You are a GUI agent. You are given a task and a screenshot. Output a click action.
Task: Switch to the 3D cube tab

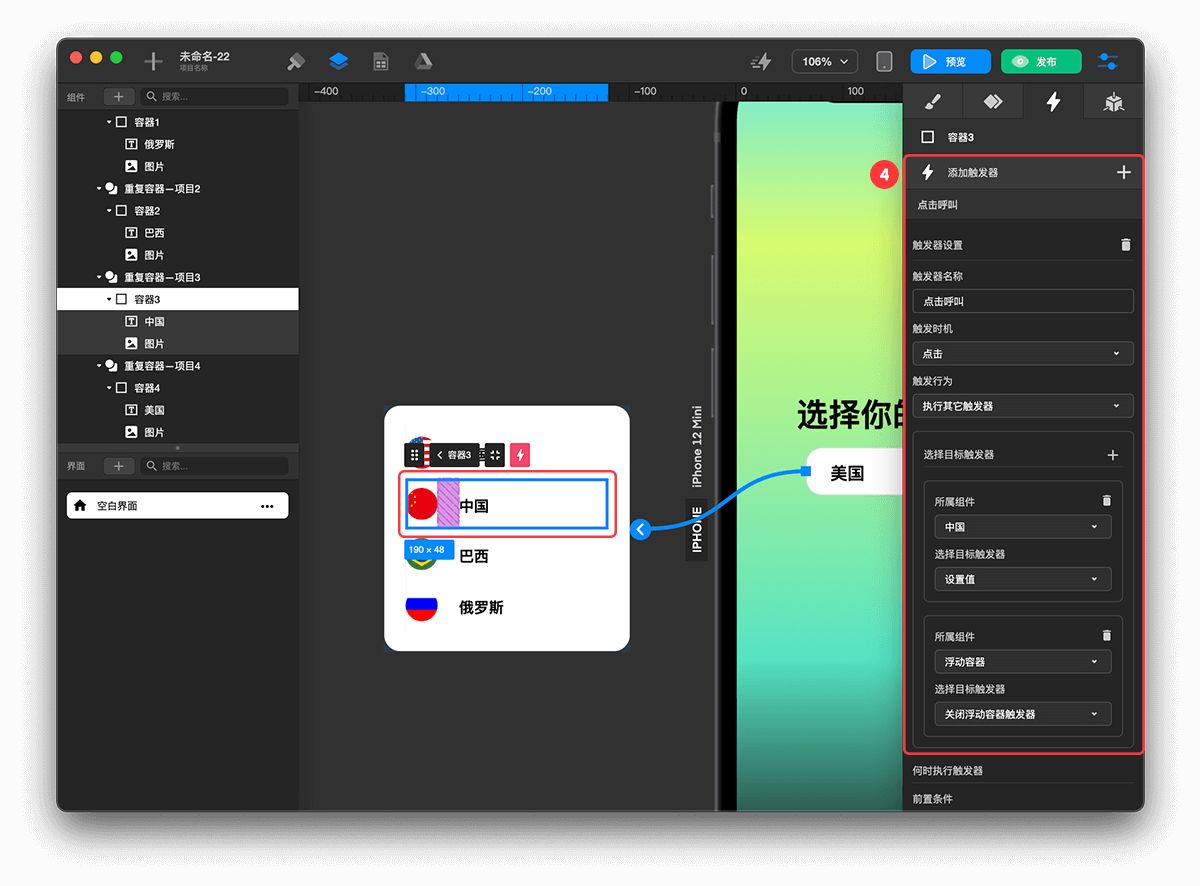1113,102
